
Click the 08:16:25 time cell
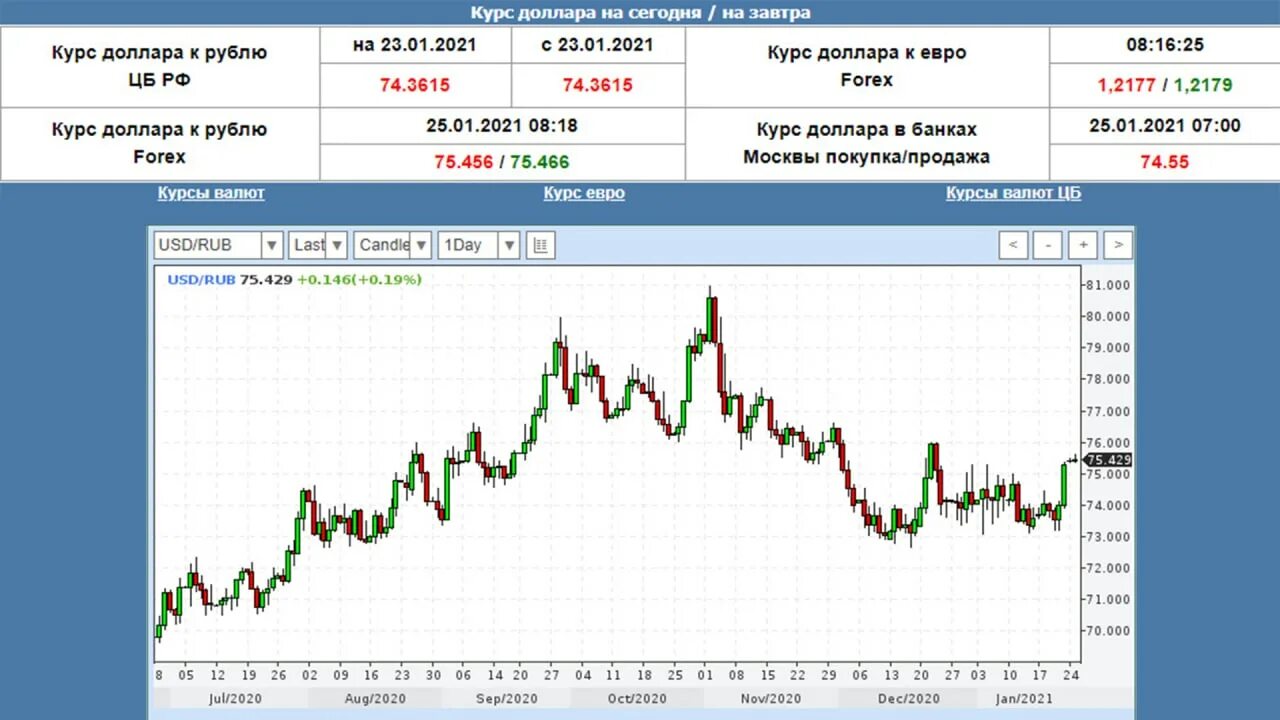[1164, 45]
